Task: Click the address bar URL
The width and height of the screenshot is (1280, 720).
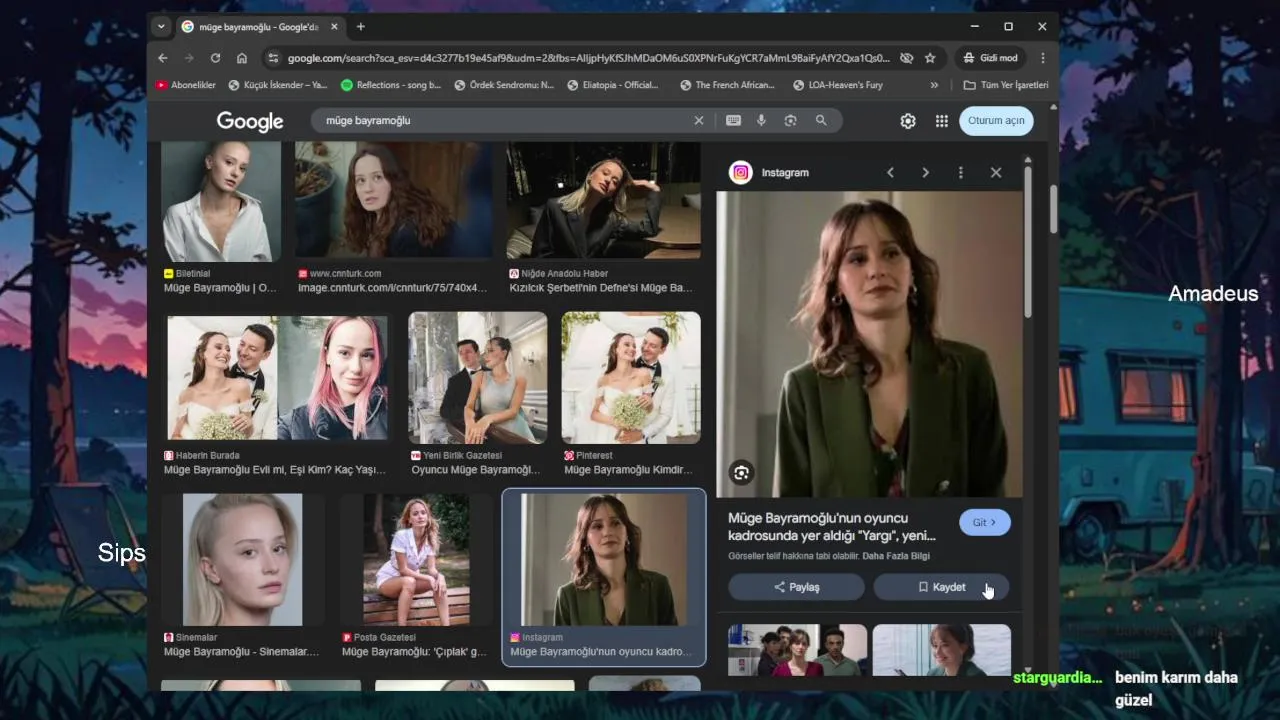Action: (x=588, y=58)
